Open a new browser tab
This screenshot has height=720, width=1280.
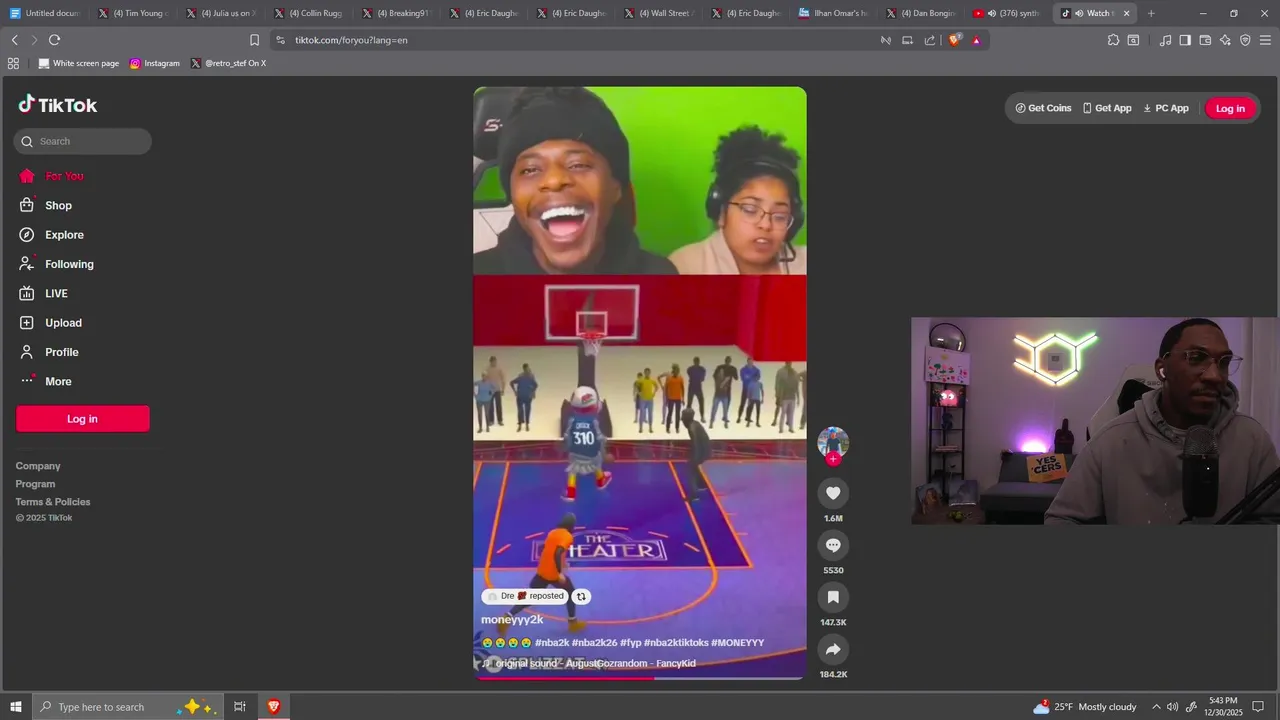pos(1151,13)
